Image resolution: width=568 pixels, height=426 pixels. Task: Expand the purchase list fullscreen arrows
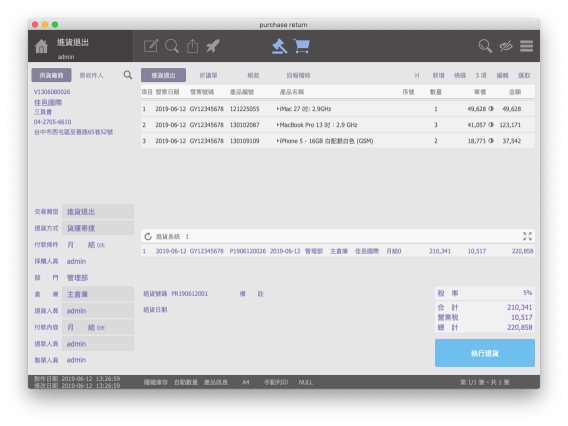[527, 237]
